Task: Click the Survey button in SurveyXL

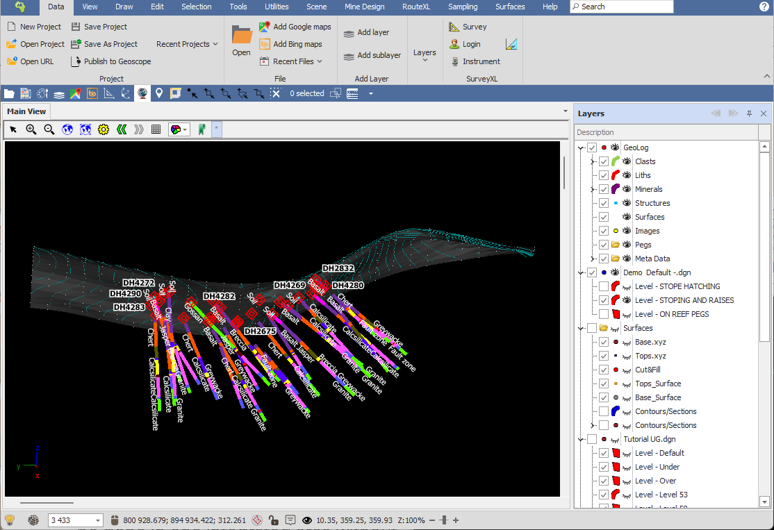Action: tap(468, 27)
